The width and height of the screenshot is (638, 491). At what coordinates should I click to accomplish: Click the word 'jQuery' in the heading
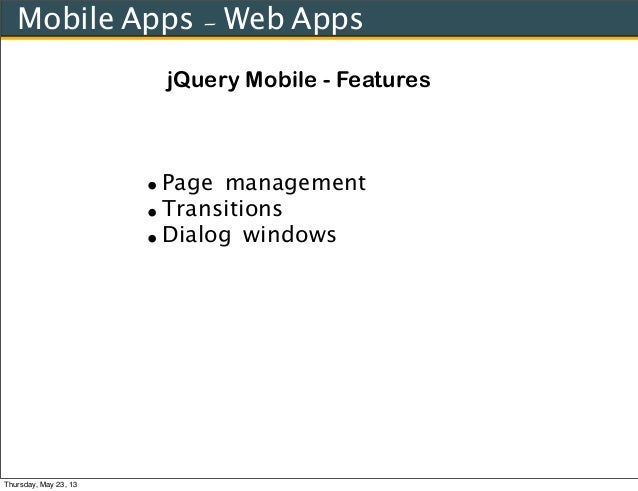tap(203, 80)
